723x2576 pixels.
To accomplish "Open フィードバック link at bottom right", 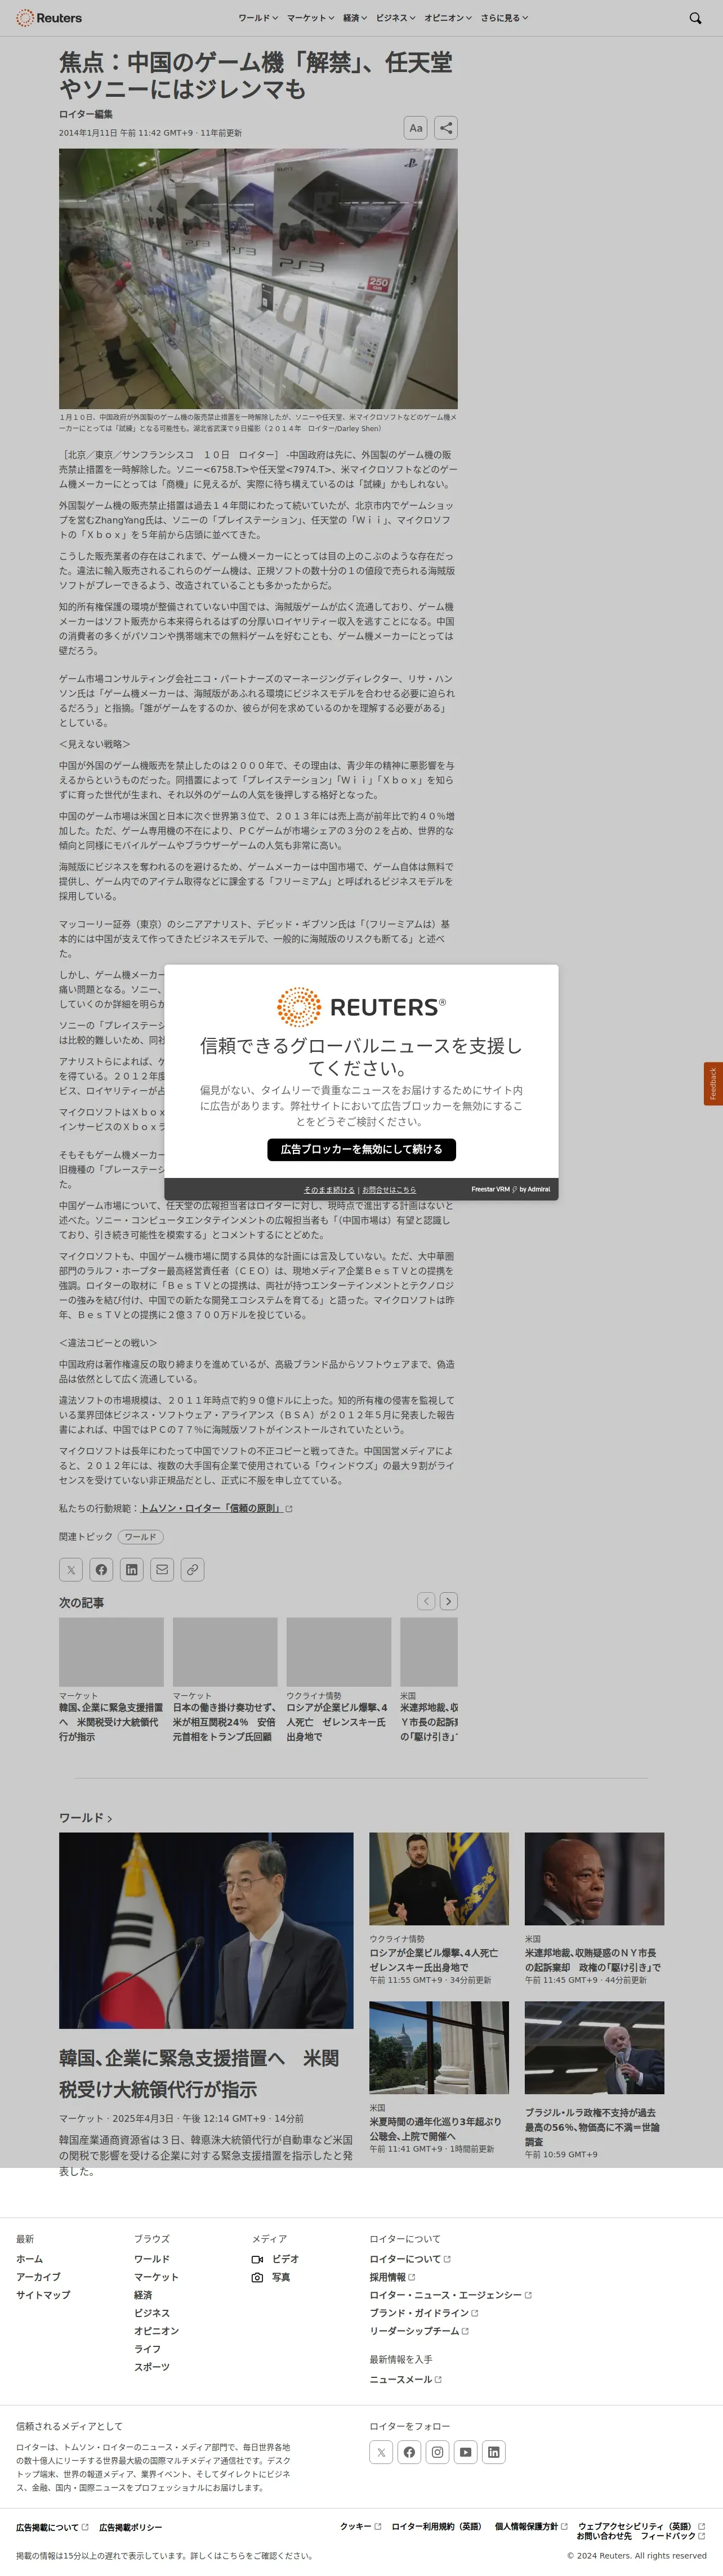I will (x=673, y=2536).
